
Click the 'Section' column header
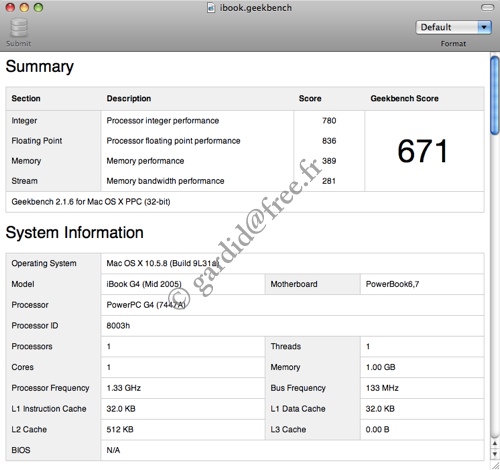pyautogui.click(x=26, y=98)
